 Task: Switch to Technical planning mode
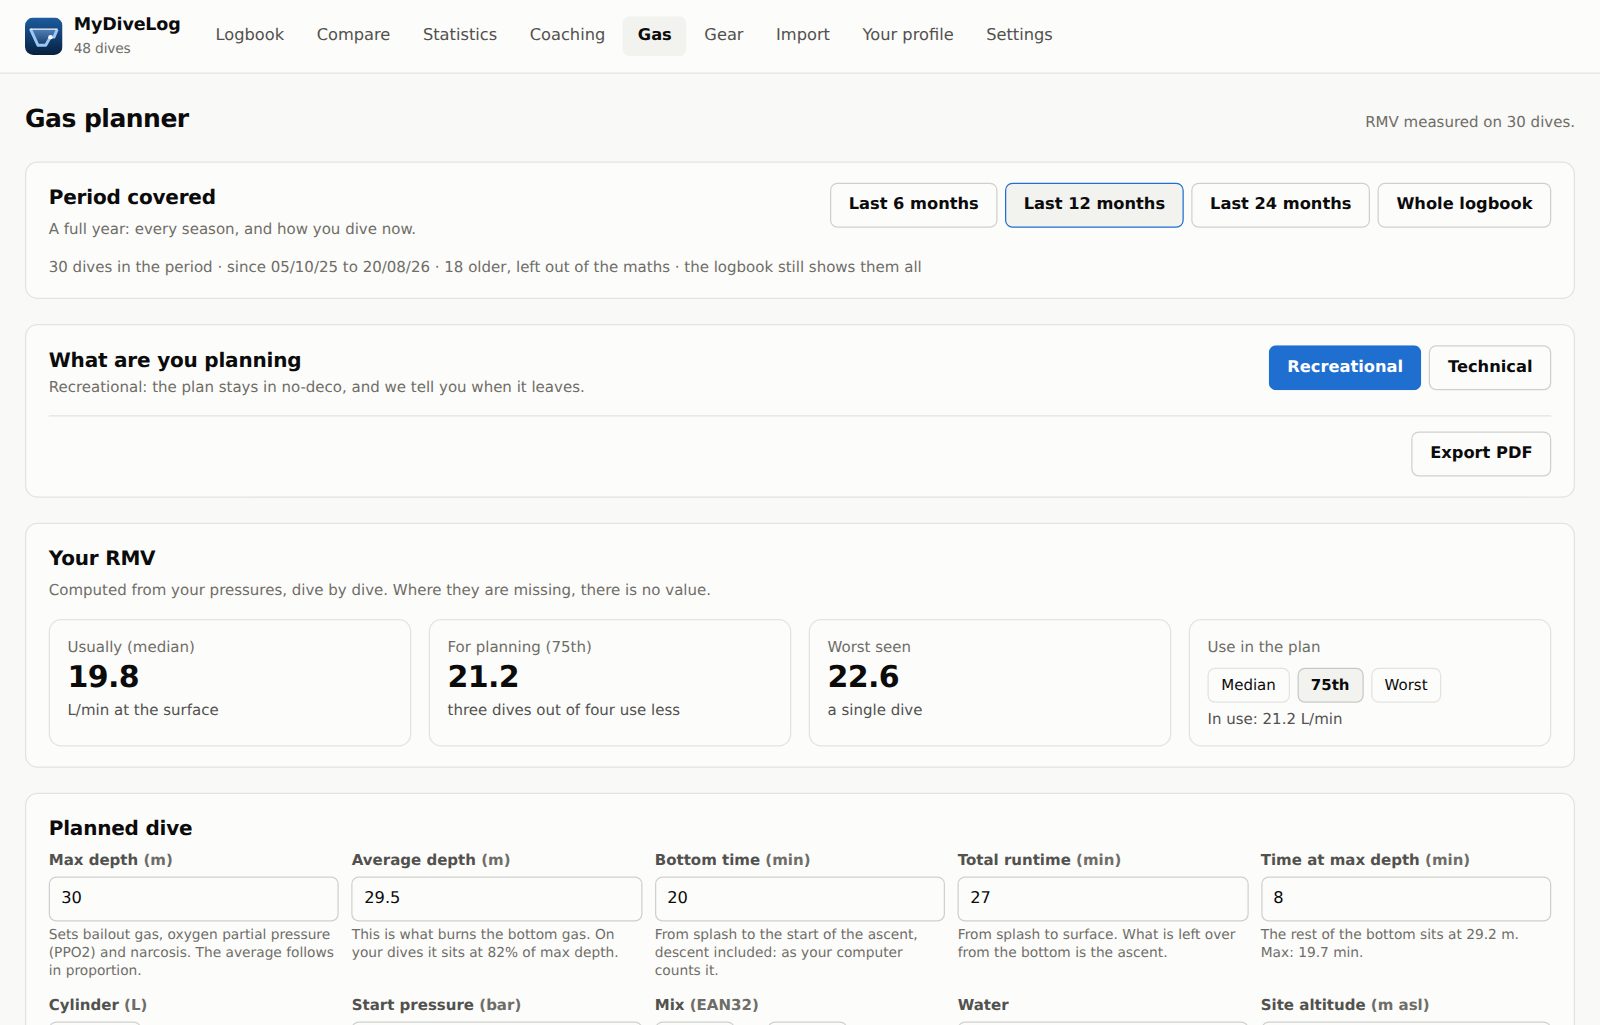(x=1490, y=367)
